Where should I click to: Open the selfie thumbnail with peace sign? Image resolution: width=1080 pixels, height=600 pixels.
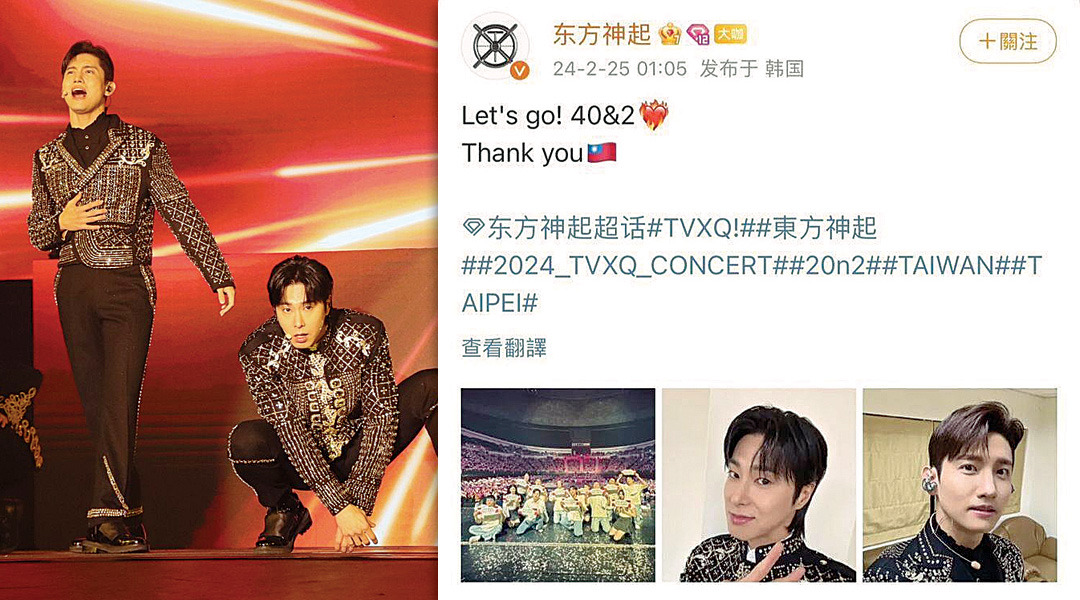(x=759, y=485)
